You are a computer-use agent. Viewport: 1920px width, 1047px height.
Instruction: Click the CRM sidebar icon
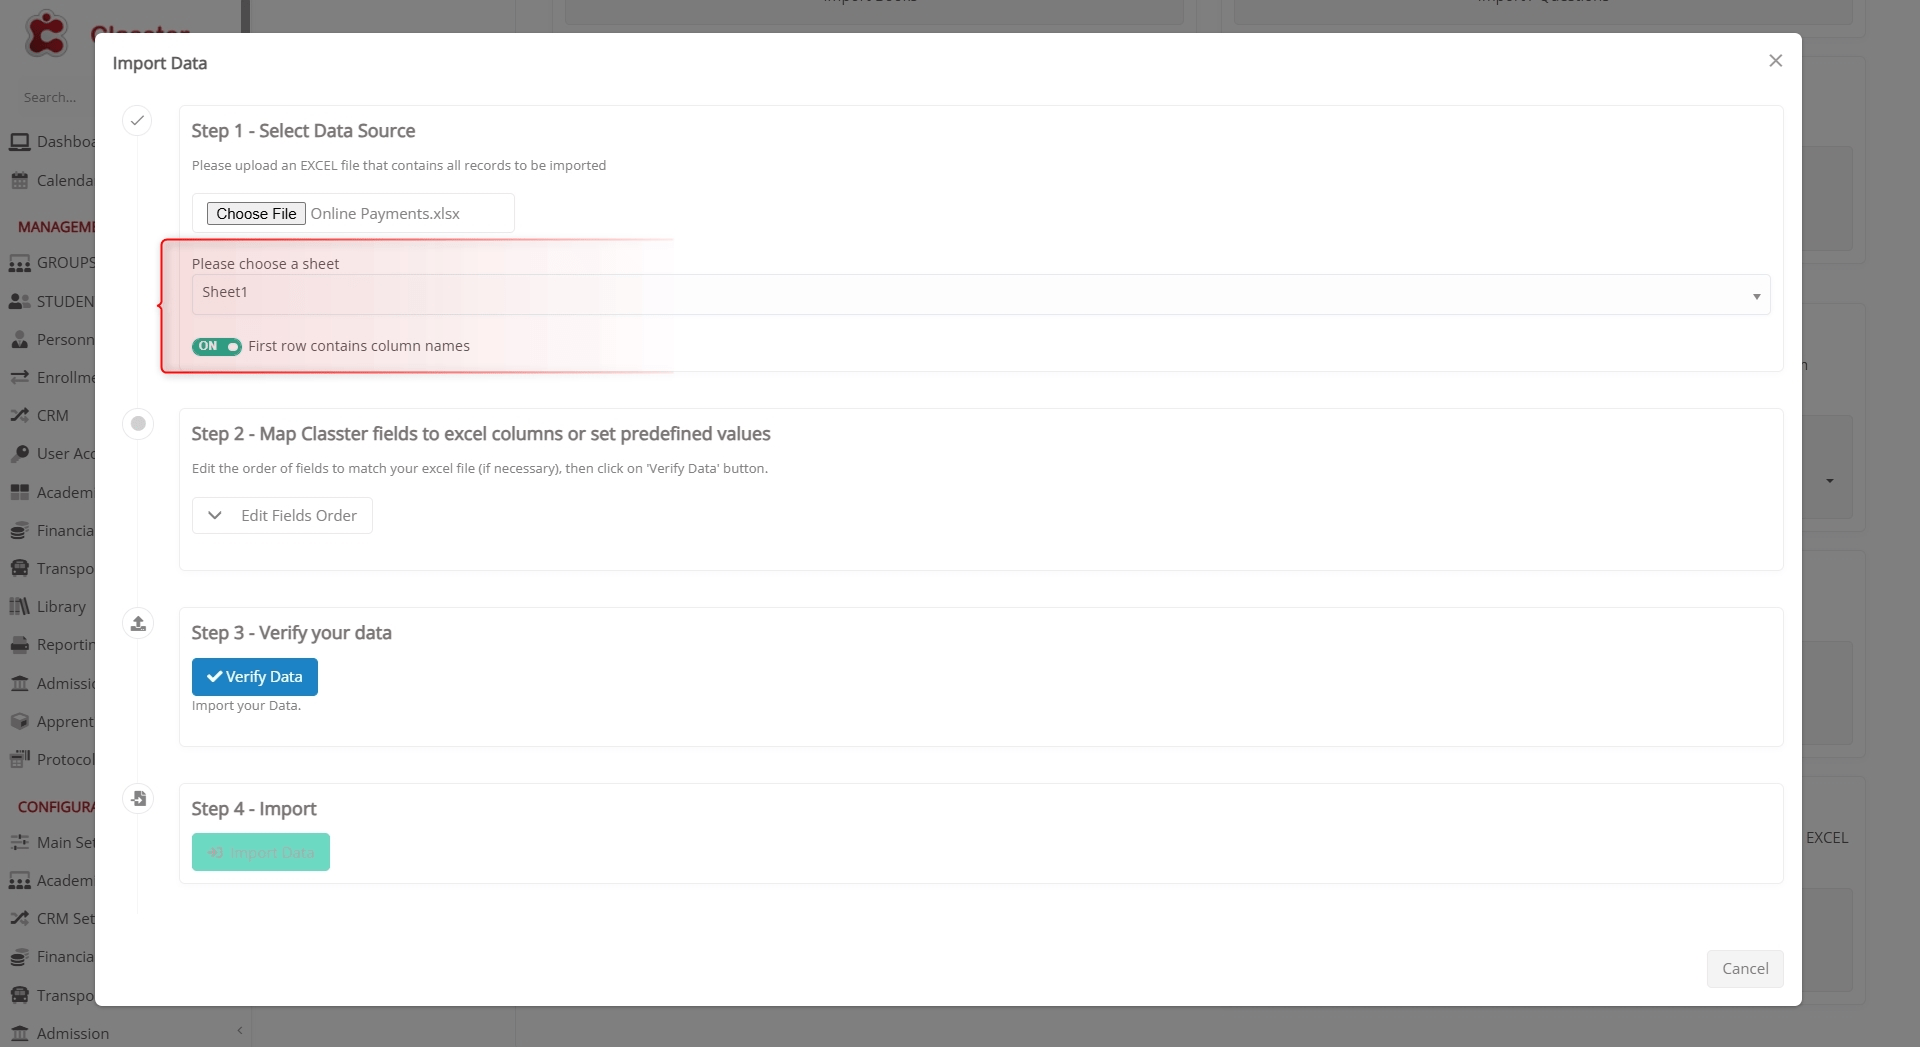coord(19,415)
